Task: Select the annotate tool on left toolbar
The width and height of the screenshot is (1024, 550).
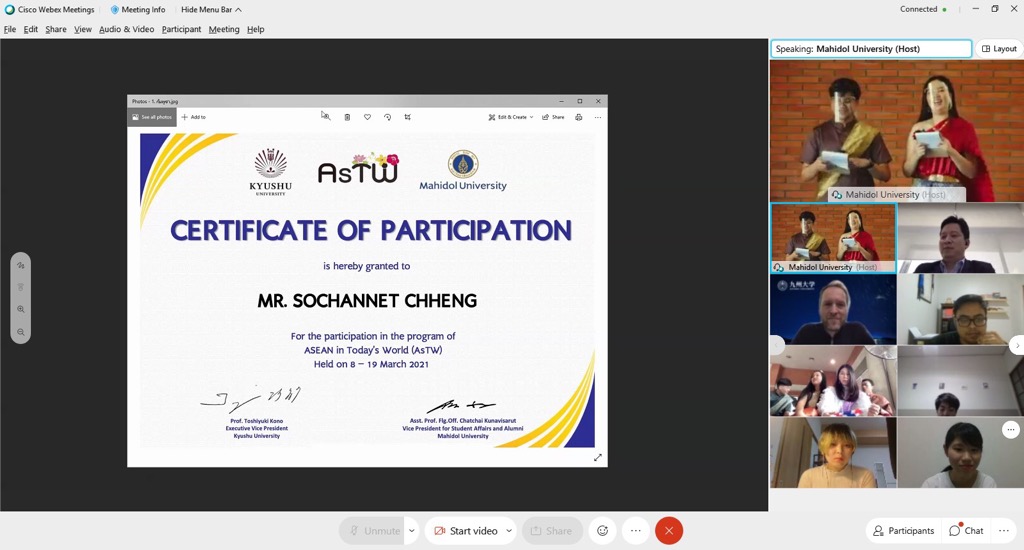Action: 21,266
